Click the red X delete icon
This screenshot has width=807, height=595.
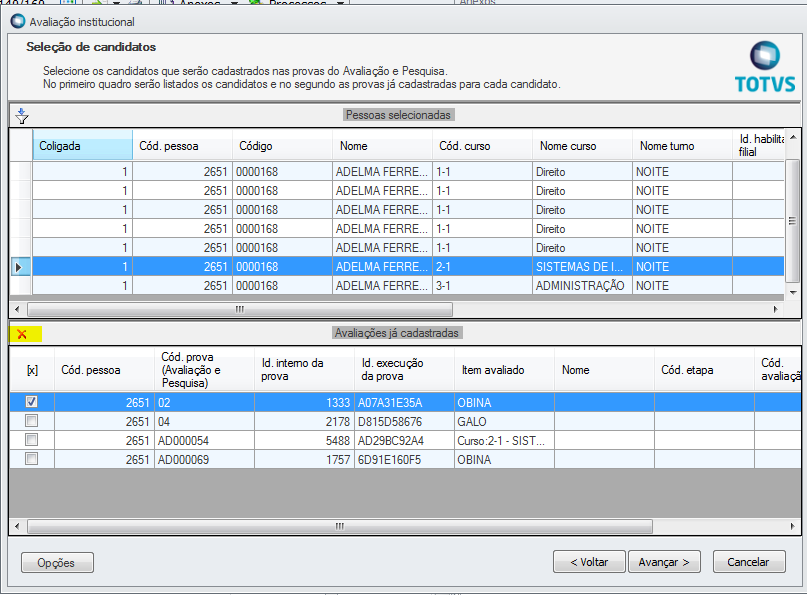point(22,334)
